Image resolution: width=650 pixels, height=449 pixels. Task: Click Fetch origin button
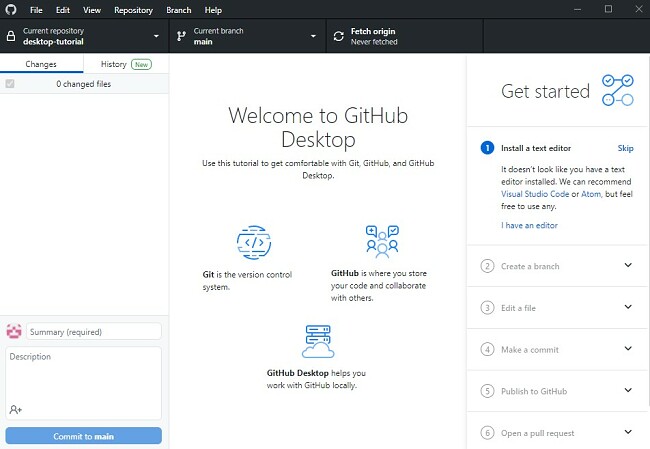[x=405, y=36]
